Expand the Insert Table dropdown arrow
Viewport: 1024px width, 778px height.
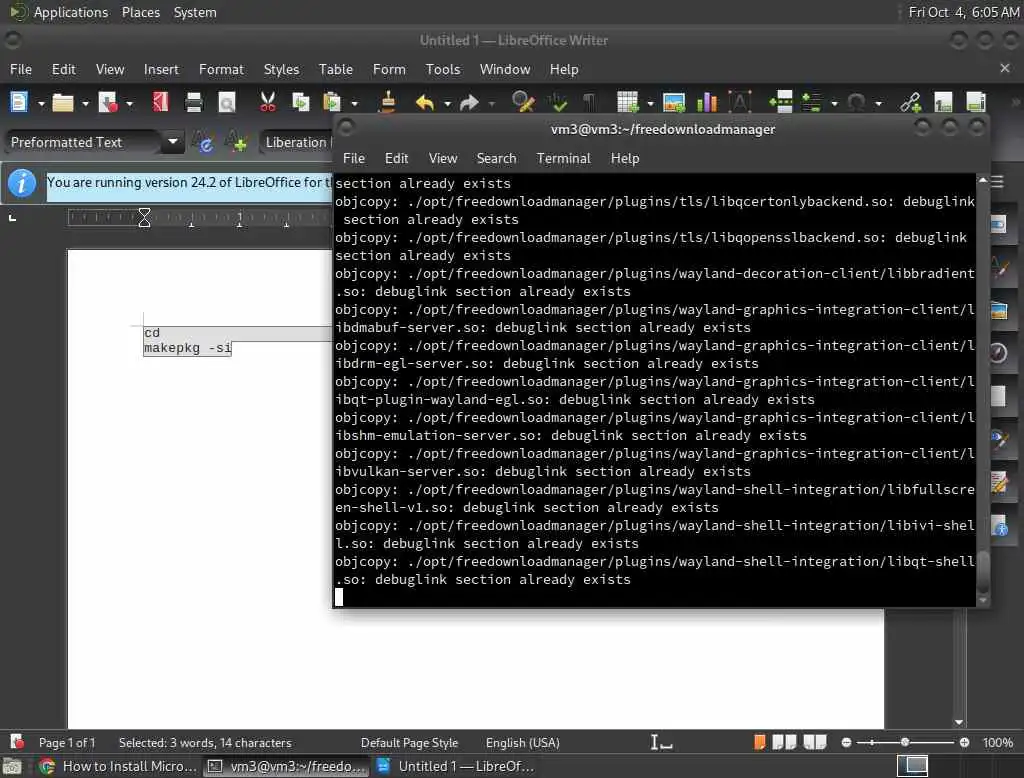click(x=650, y=103)
